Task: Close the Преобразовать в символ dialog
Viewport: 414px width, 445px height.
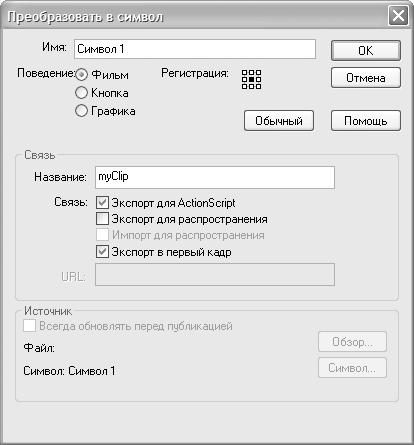Action: [398, 16]
